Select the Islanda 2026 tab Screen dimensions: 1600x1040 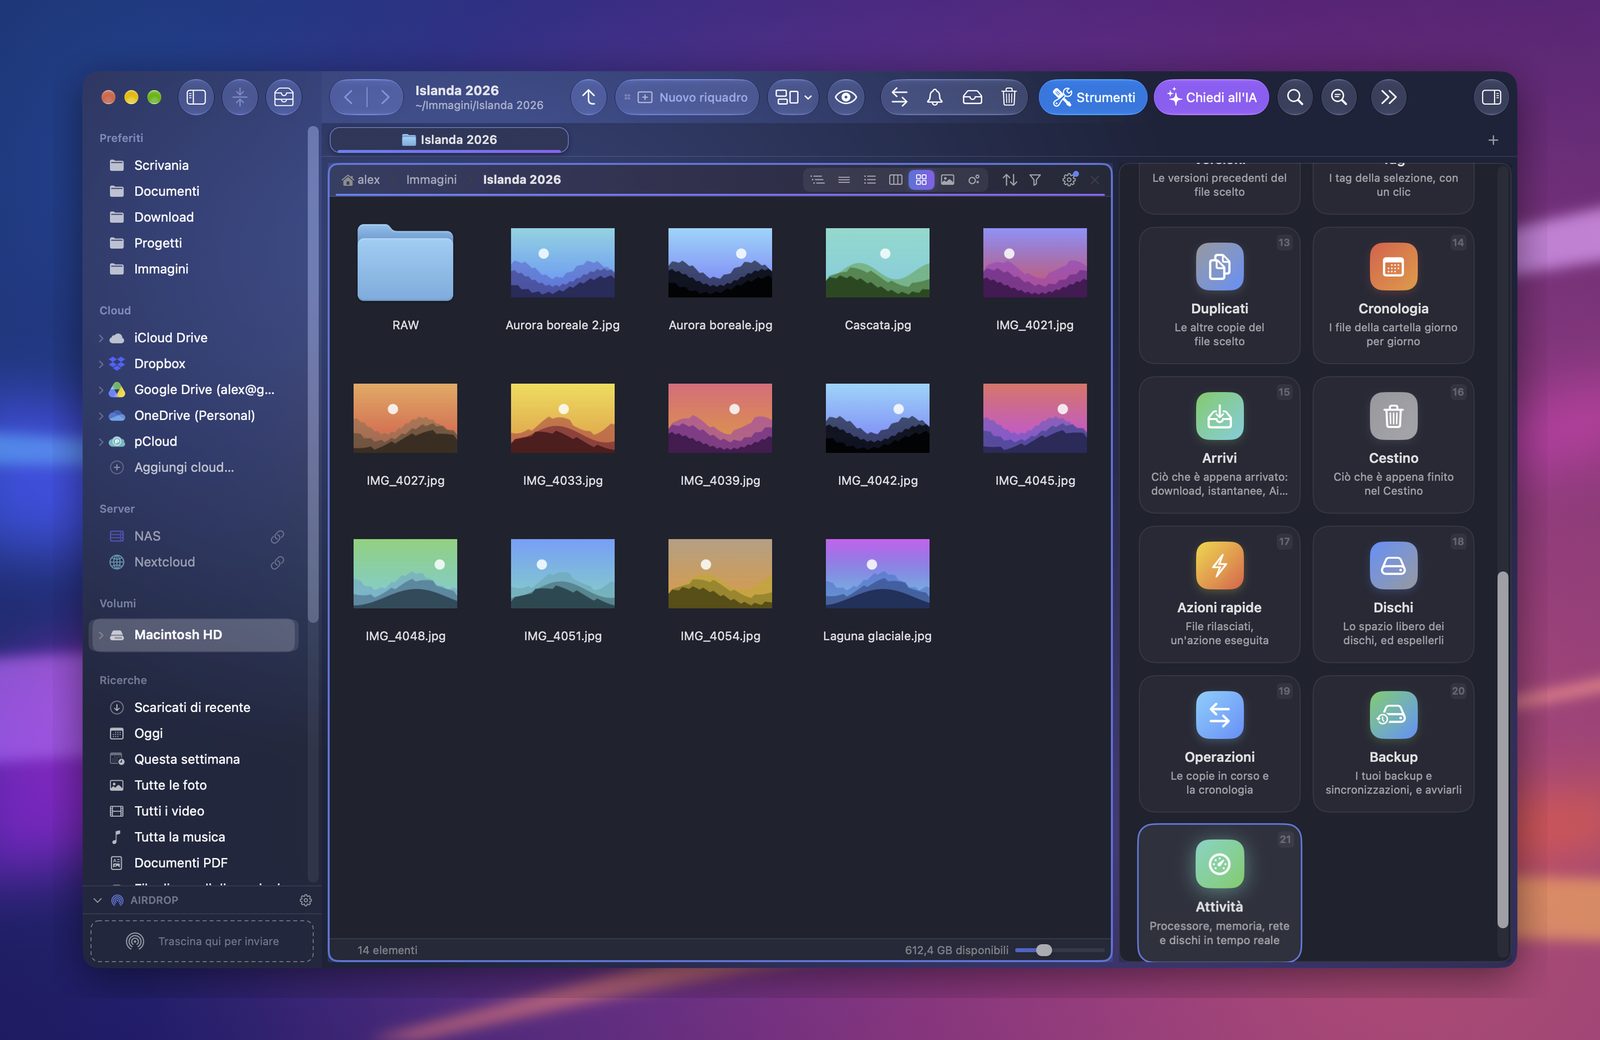449,140
